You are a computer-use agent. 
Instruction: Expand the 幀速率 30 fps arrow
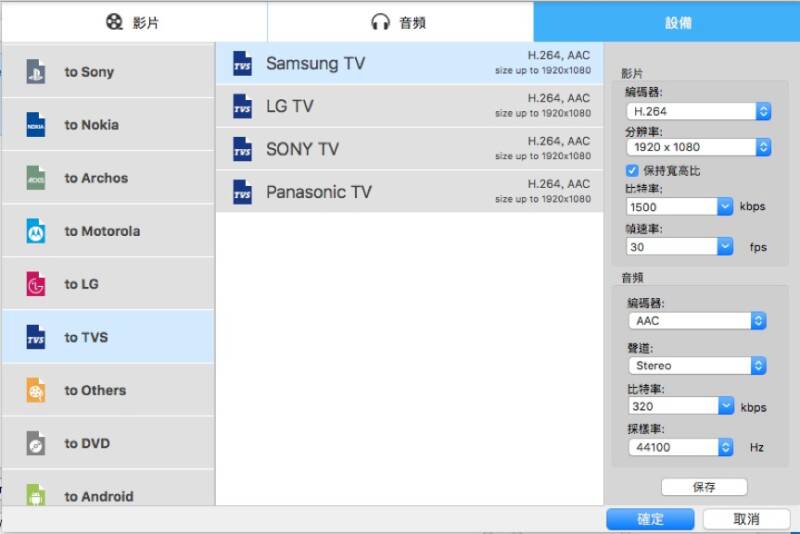tap(725, 247)
